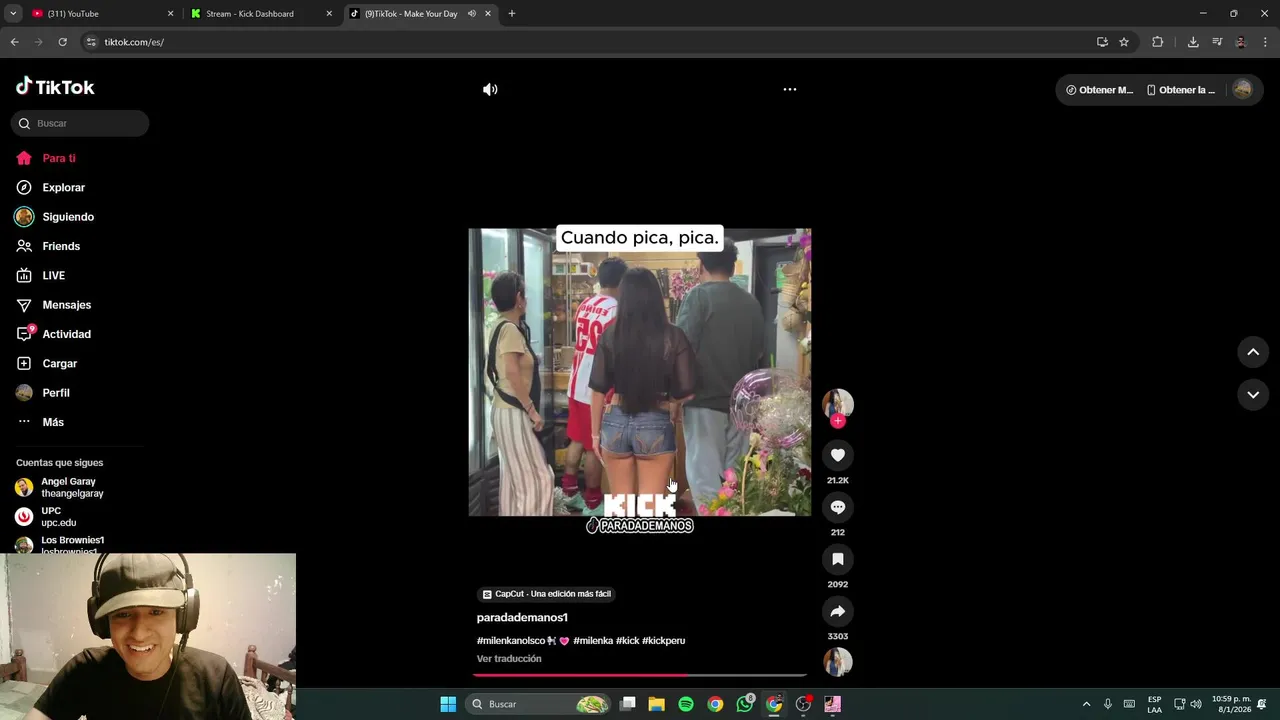The height and width of the screenshot is (720, 1280).
Task: Open OBS Studio from the taskbar
Action: point(803,704)
